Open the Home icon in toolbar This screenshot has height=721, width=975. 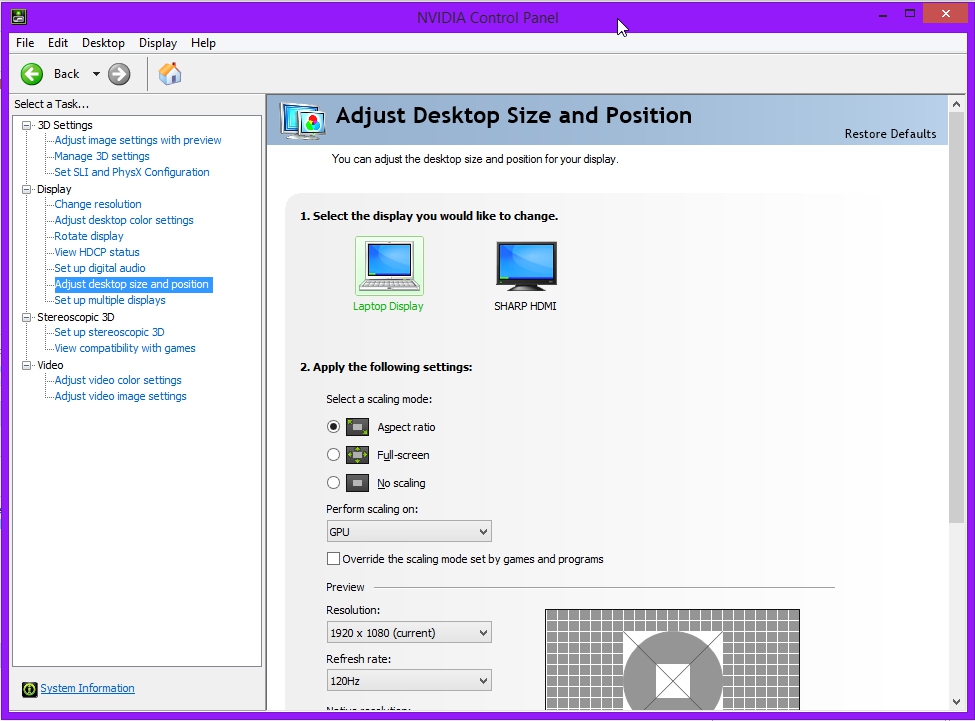click(170, 73)
